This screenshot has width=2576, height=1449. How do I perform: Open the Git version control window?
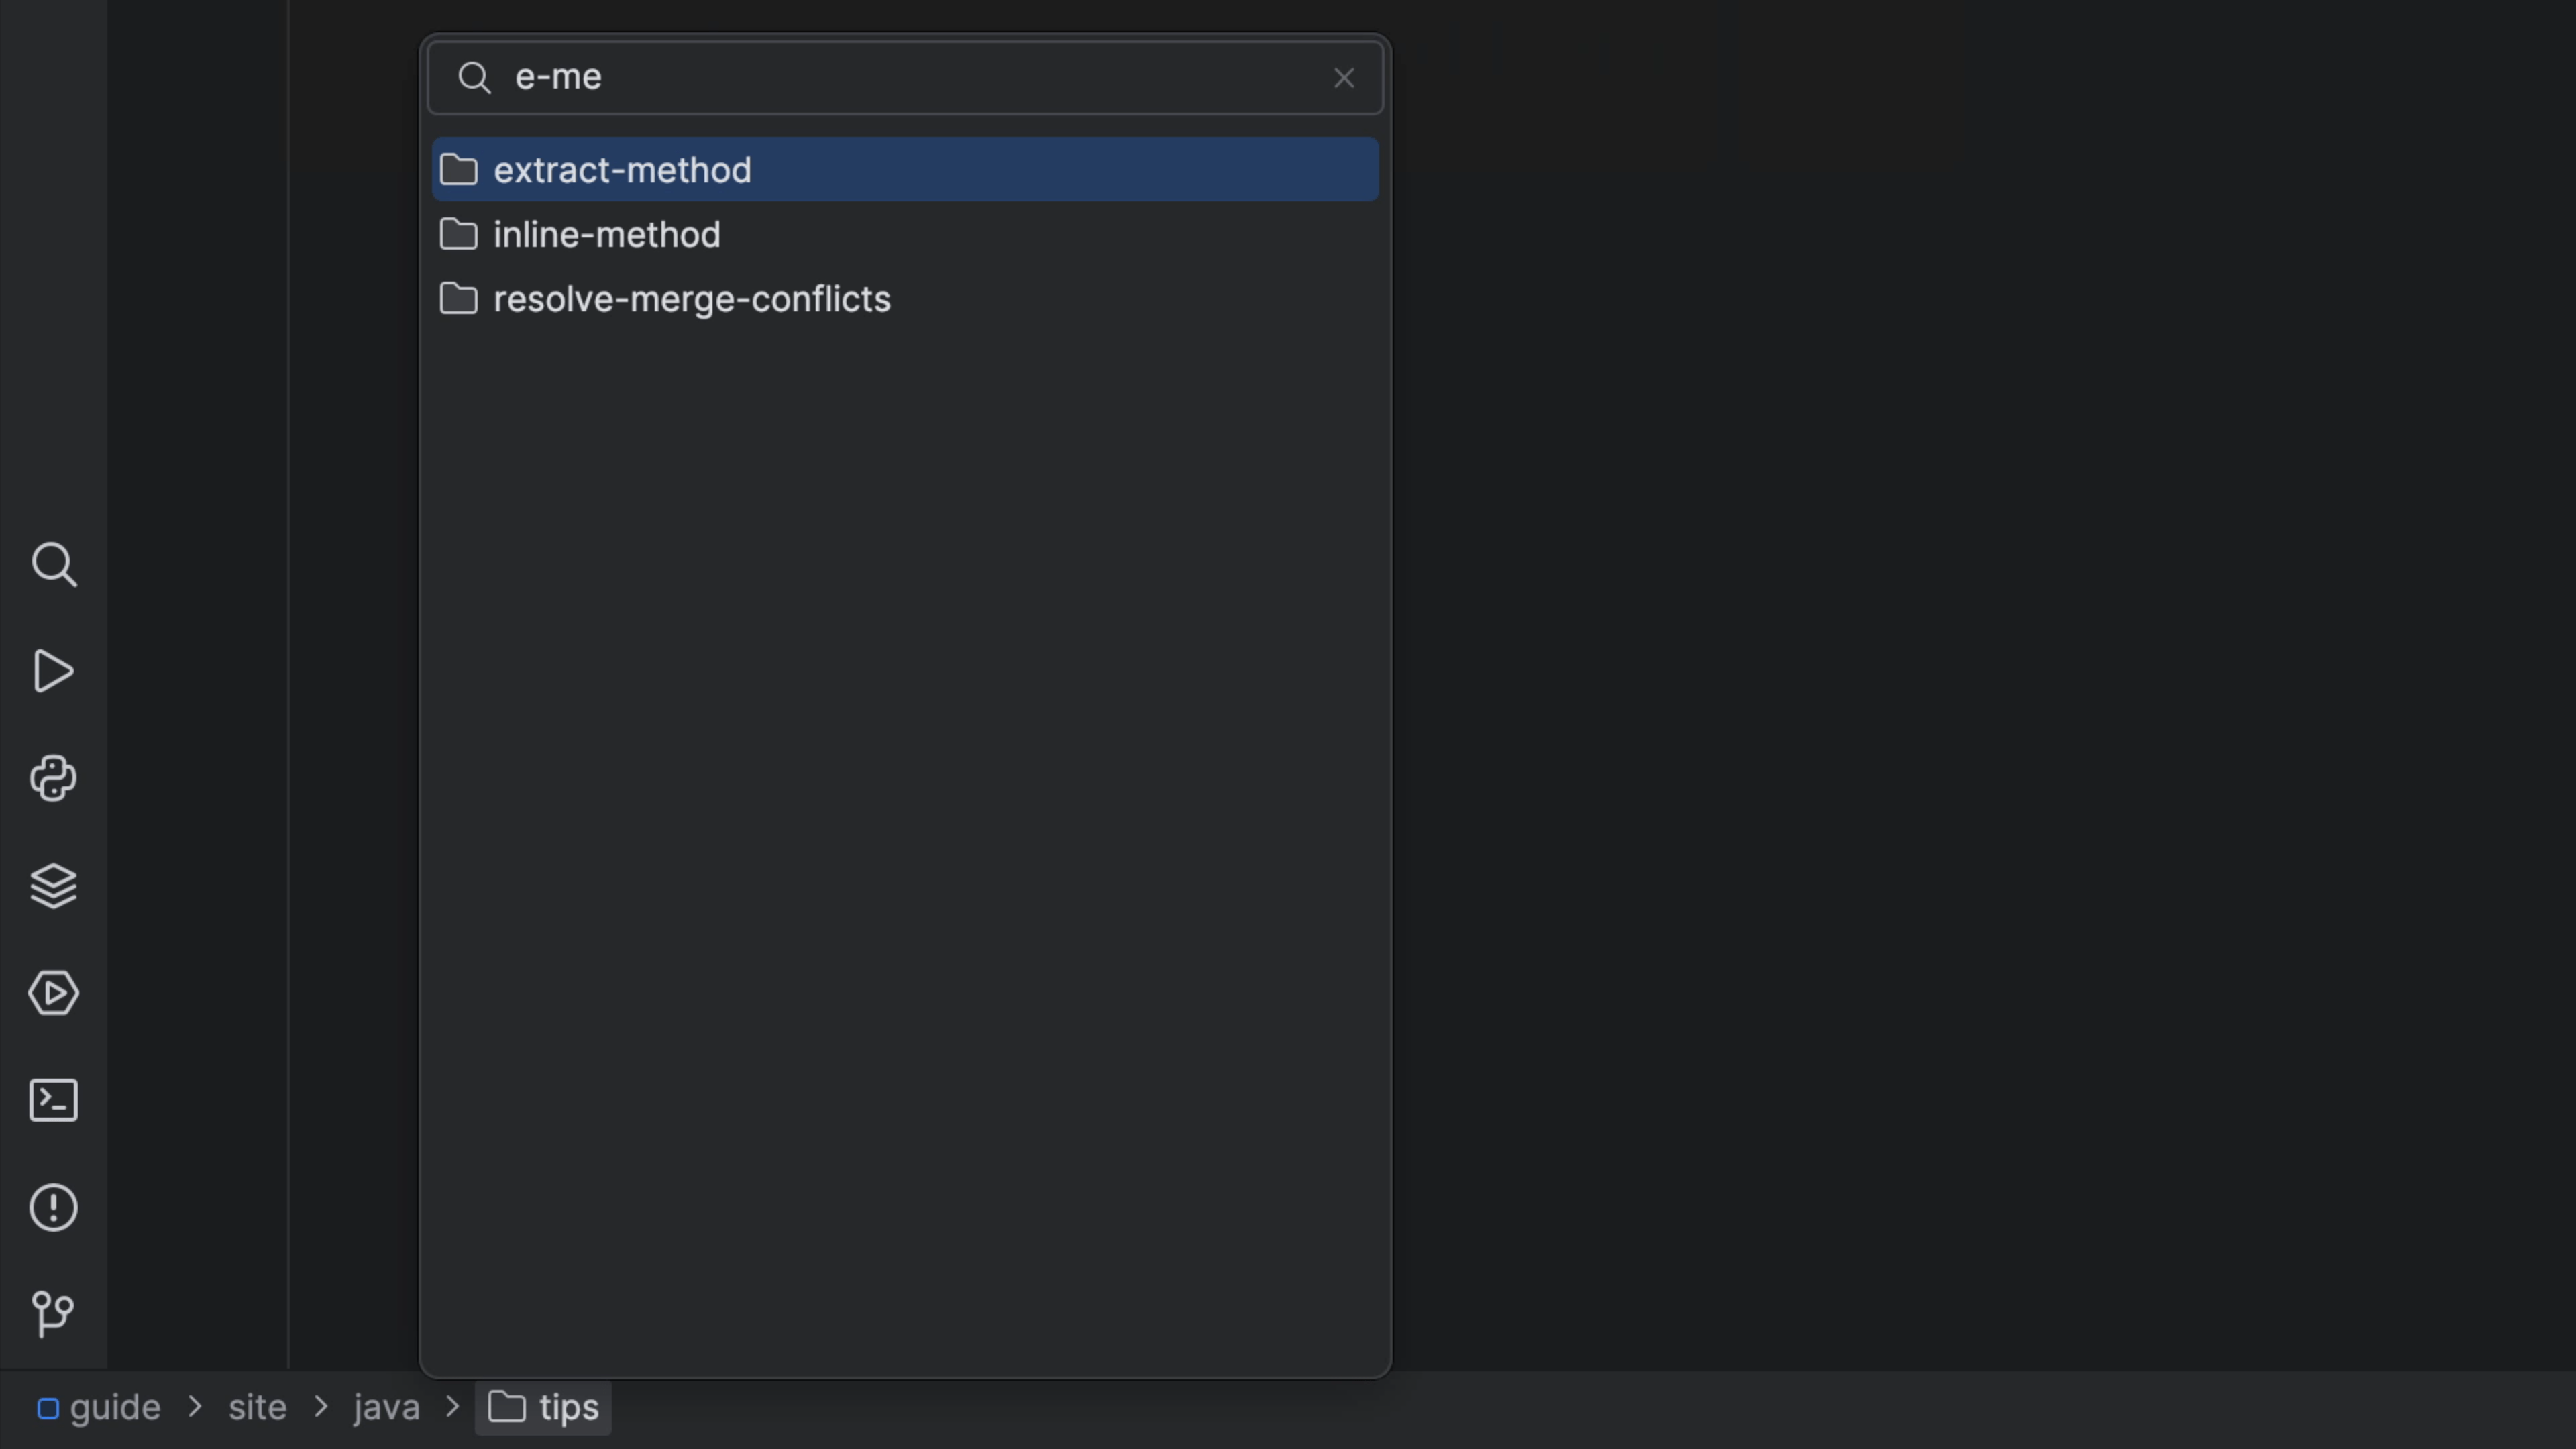click(54, 1313)
